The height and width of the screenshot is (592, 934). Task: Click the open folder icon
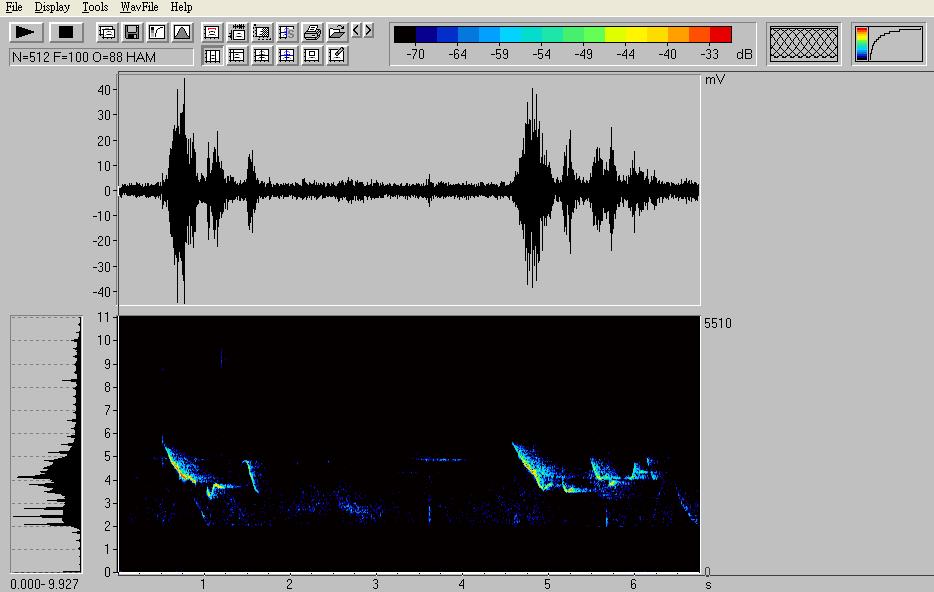pyautogui.click(x=337, y=33)
